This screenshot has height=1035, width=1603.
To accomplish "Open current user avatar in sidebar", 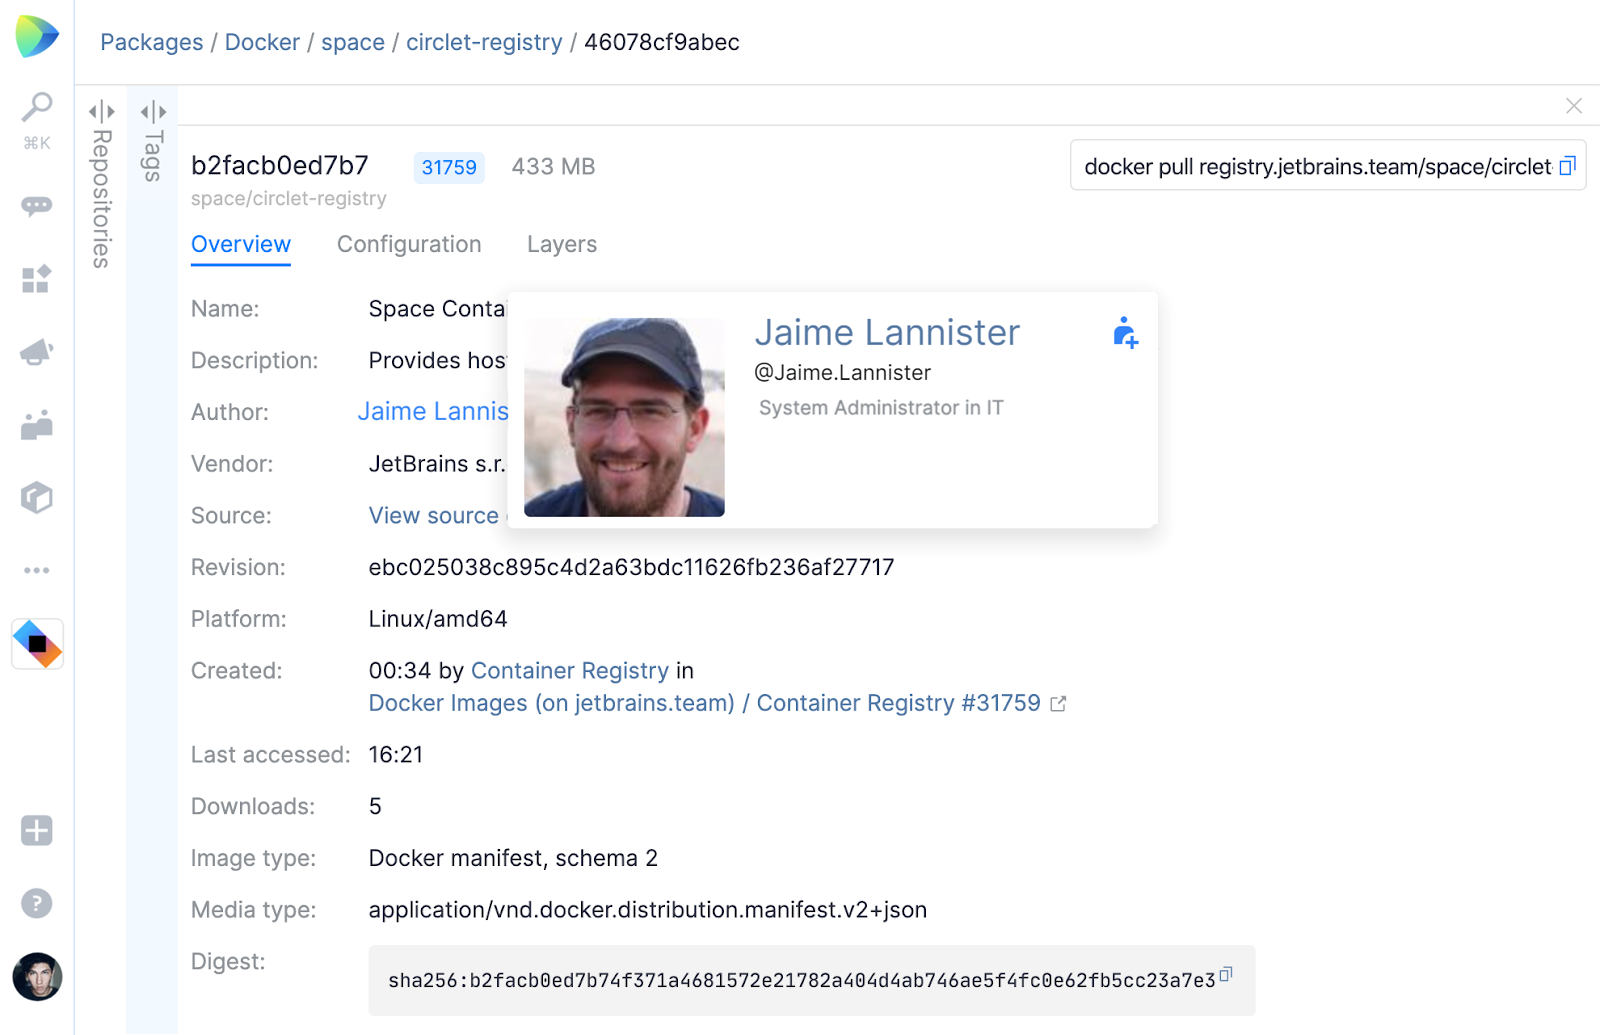I will click(x=37, y=977).
